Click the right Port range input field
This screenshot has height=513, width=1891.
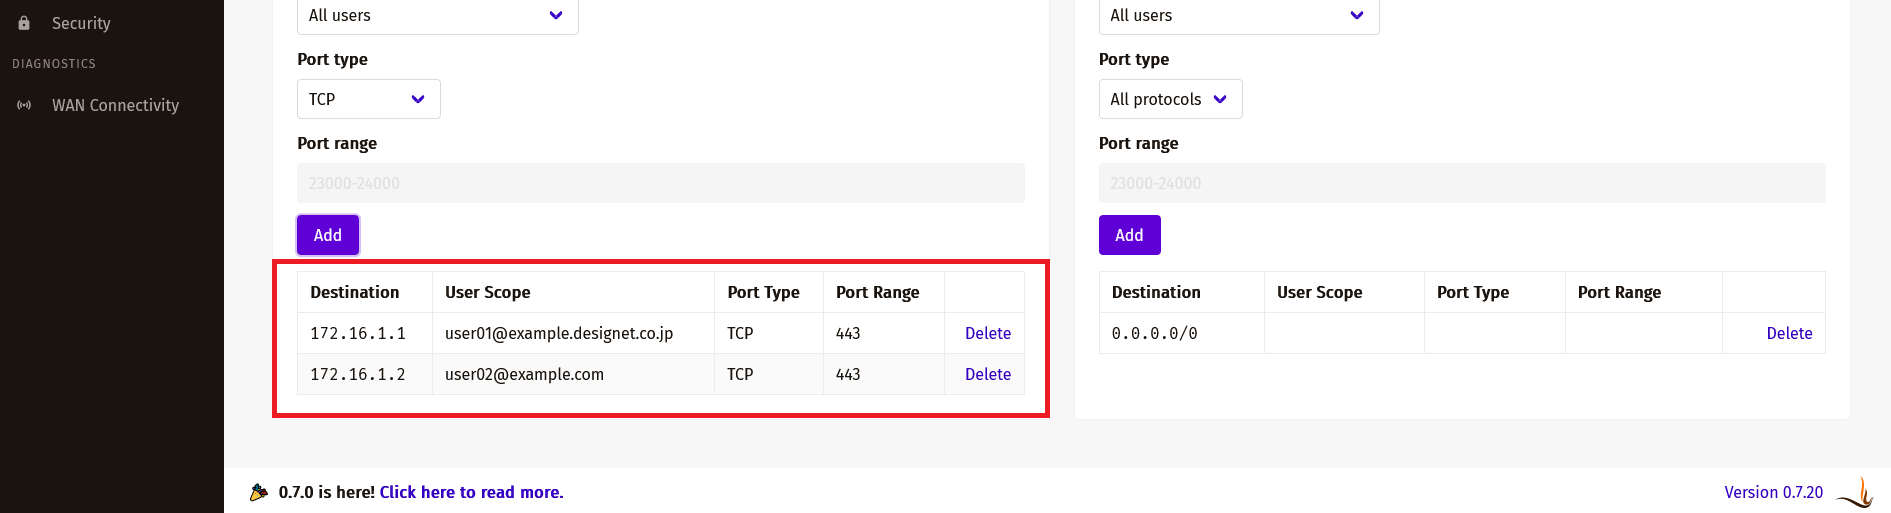1462,183
